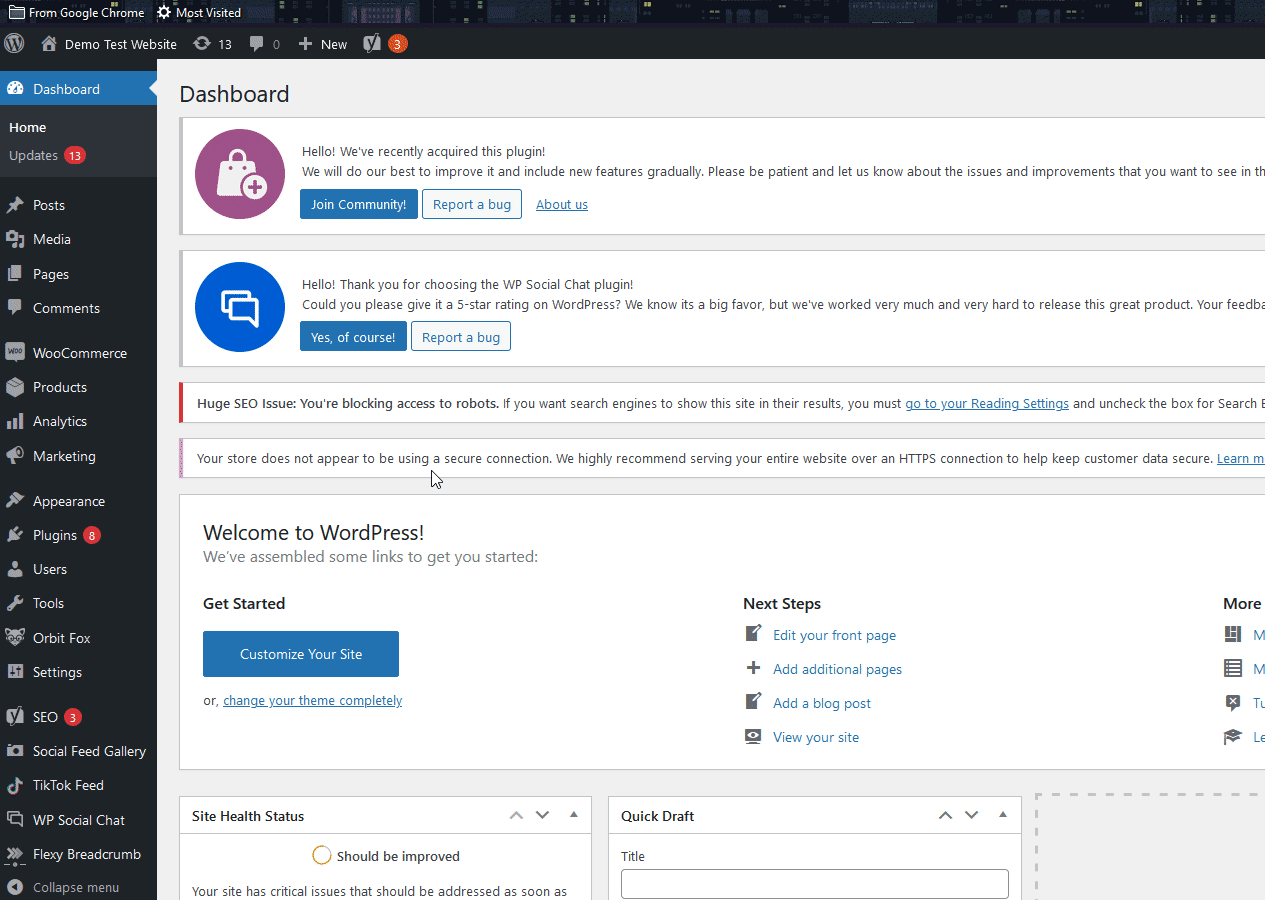Click the purple shopping bag plugin logo

point(240,174)
